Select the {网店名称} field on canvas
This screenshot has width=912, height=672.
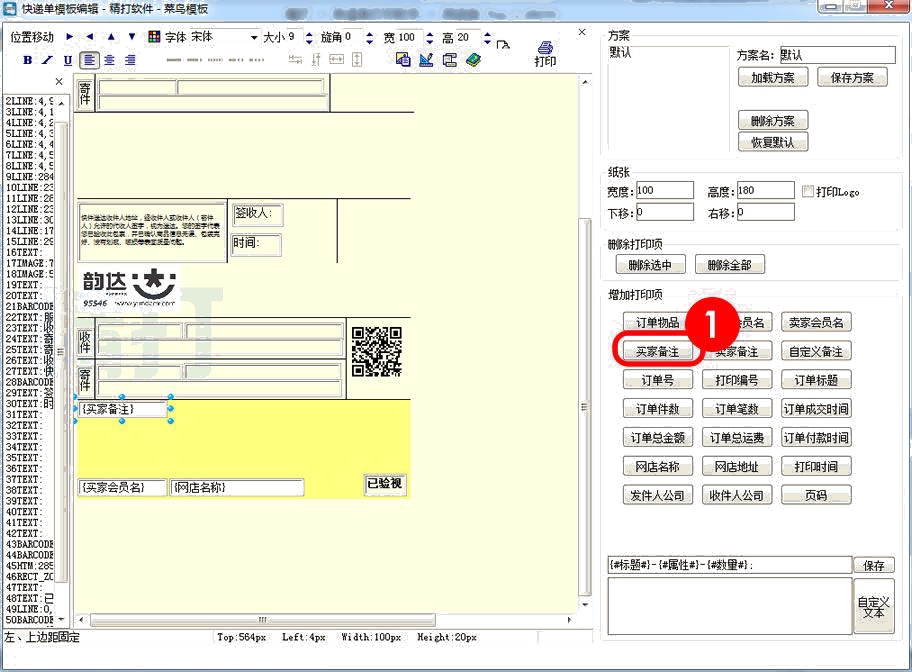click(236, 488)
